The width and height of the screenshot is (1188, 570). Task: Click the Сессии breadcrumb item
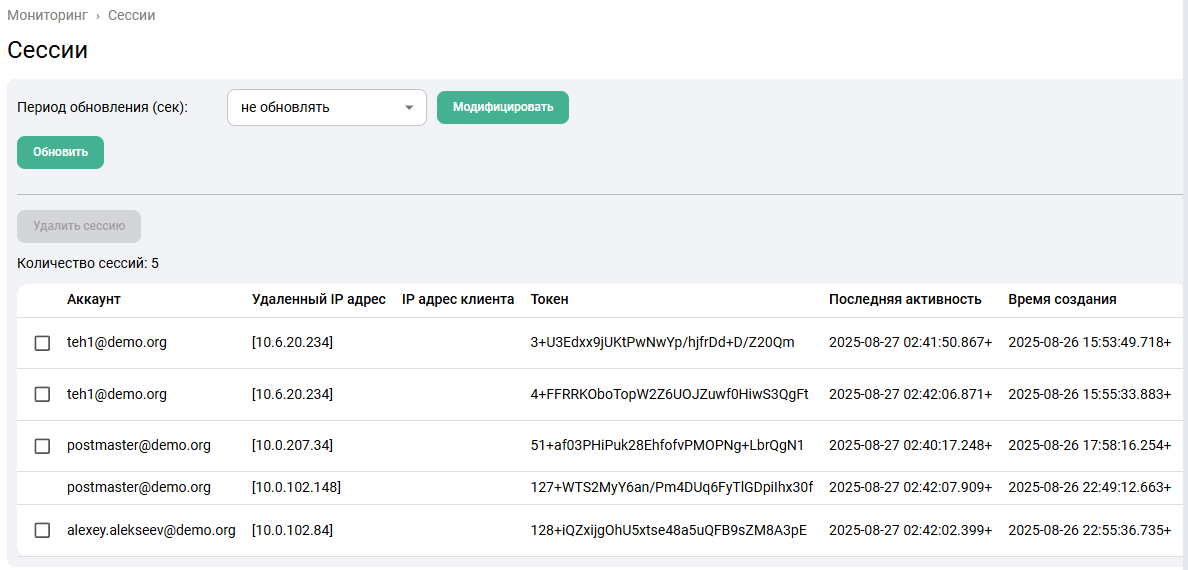point(131,16)
